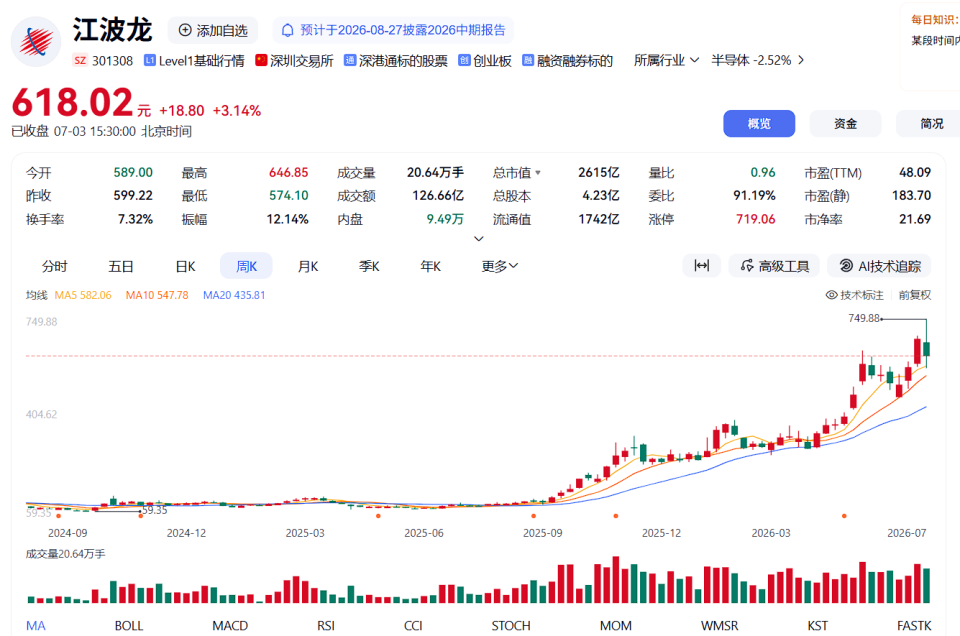
Task: Click the 618.02 current price
Action: pos(72,102)
